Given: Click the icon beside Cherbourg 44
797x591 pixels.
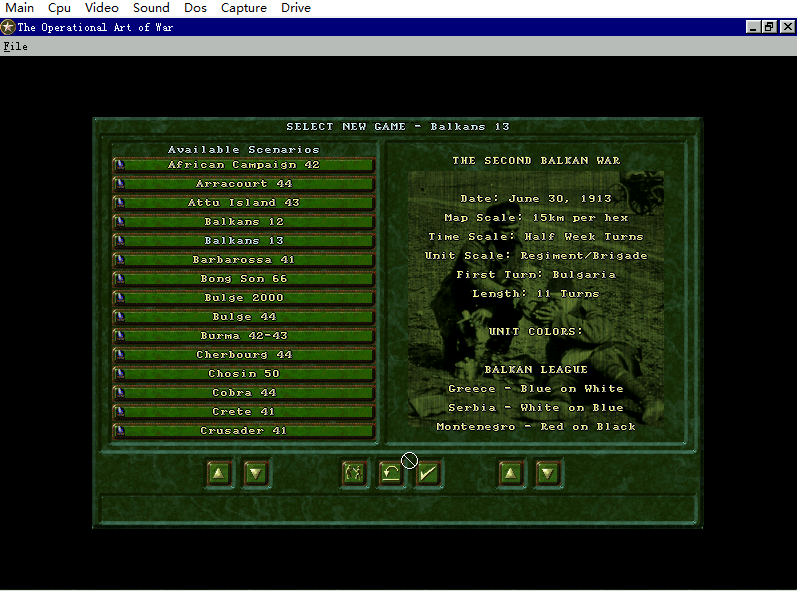Looking at the screenshot, I should click(x=120, y=354).
